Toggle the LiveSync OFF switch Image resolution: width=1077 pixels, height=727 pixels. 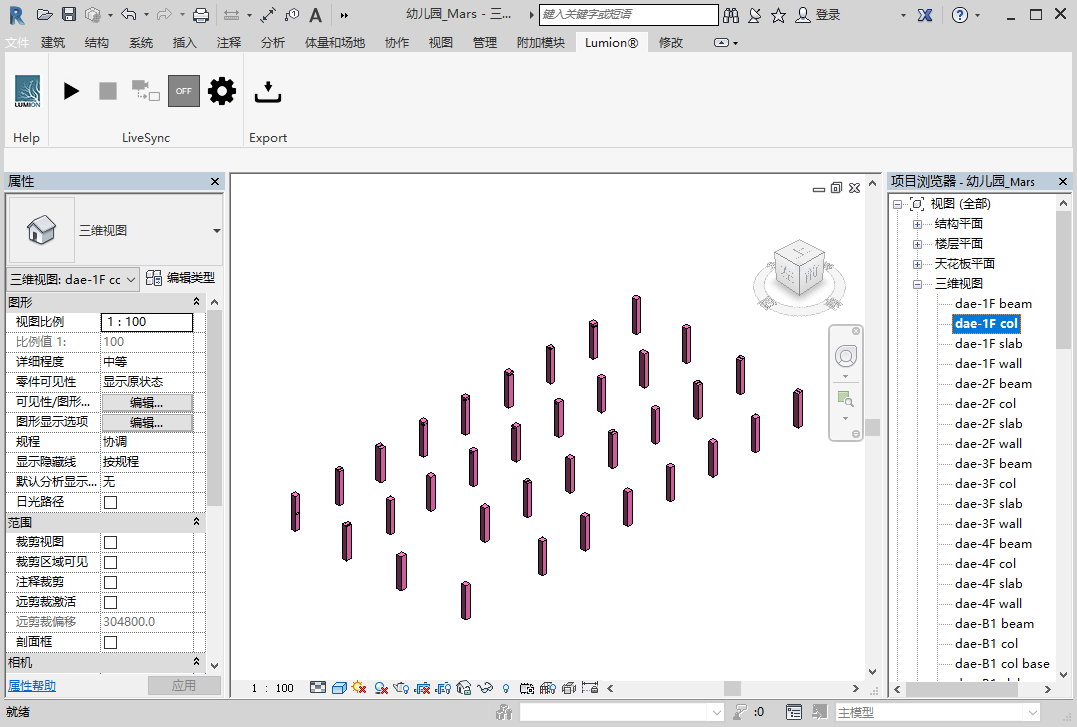coord(183,91)
